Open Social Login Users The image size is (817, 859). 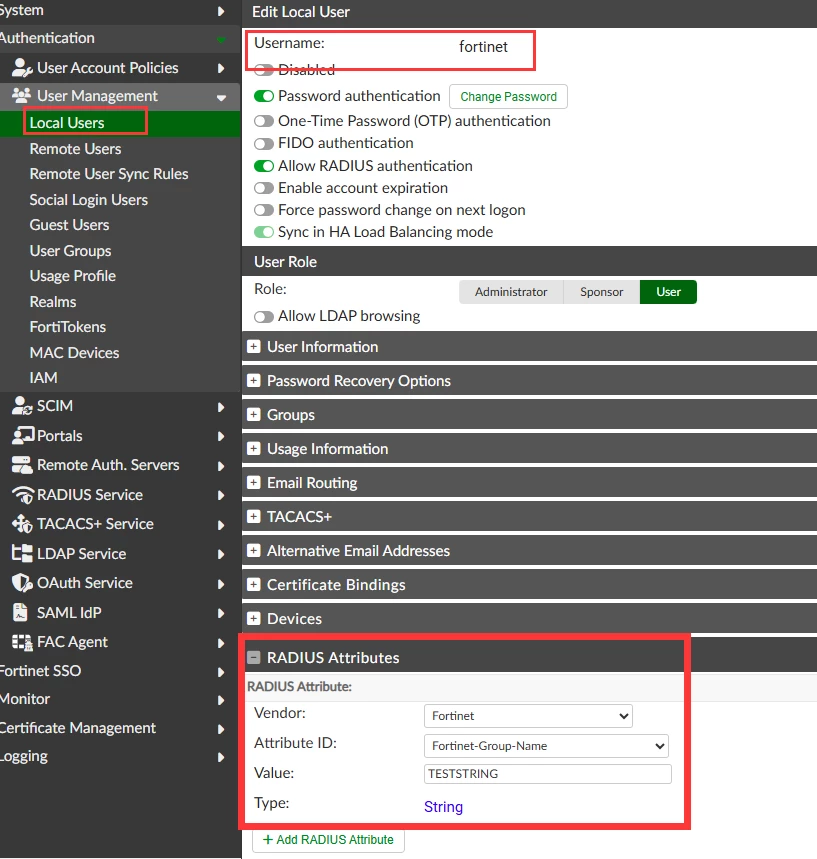88,199
